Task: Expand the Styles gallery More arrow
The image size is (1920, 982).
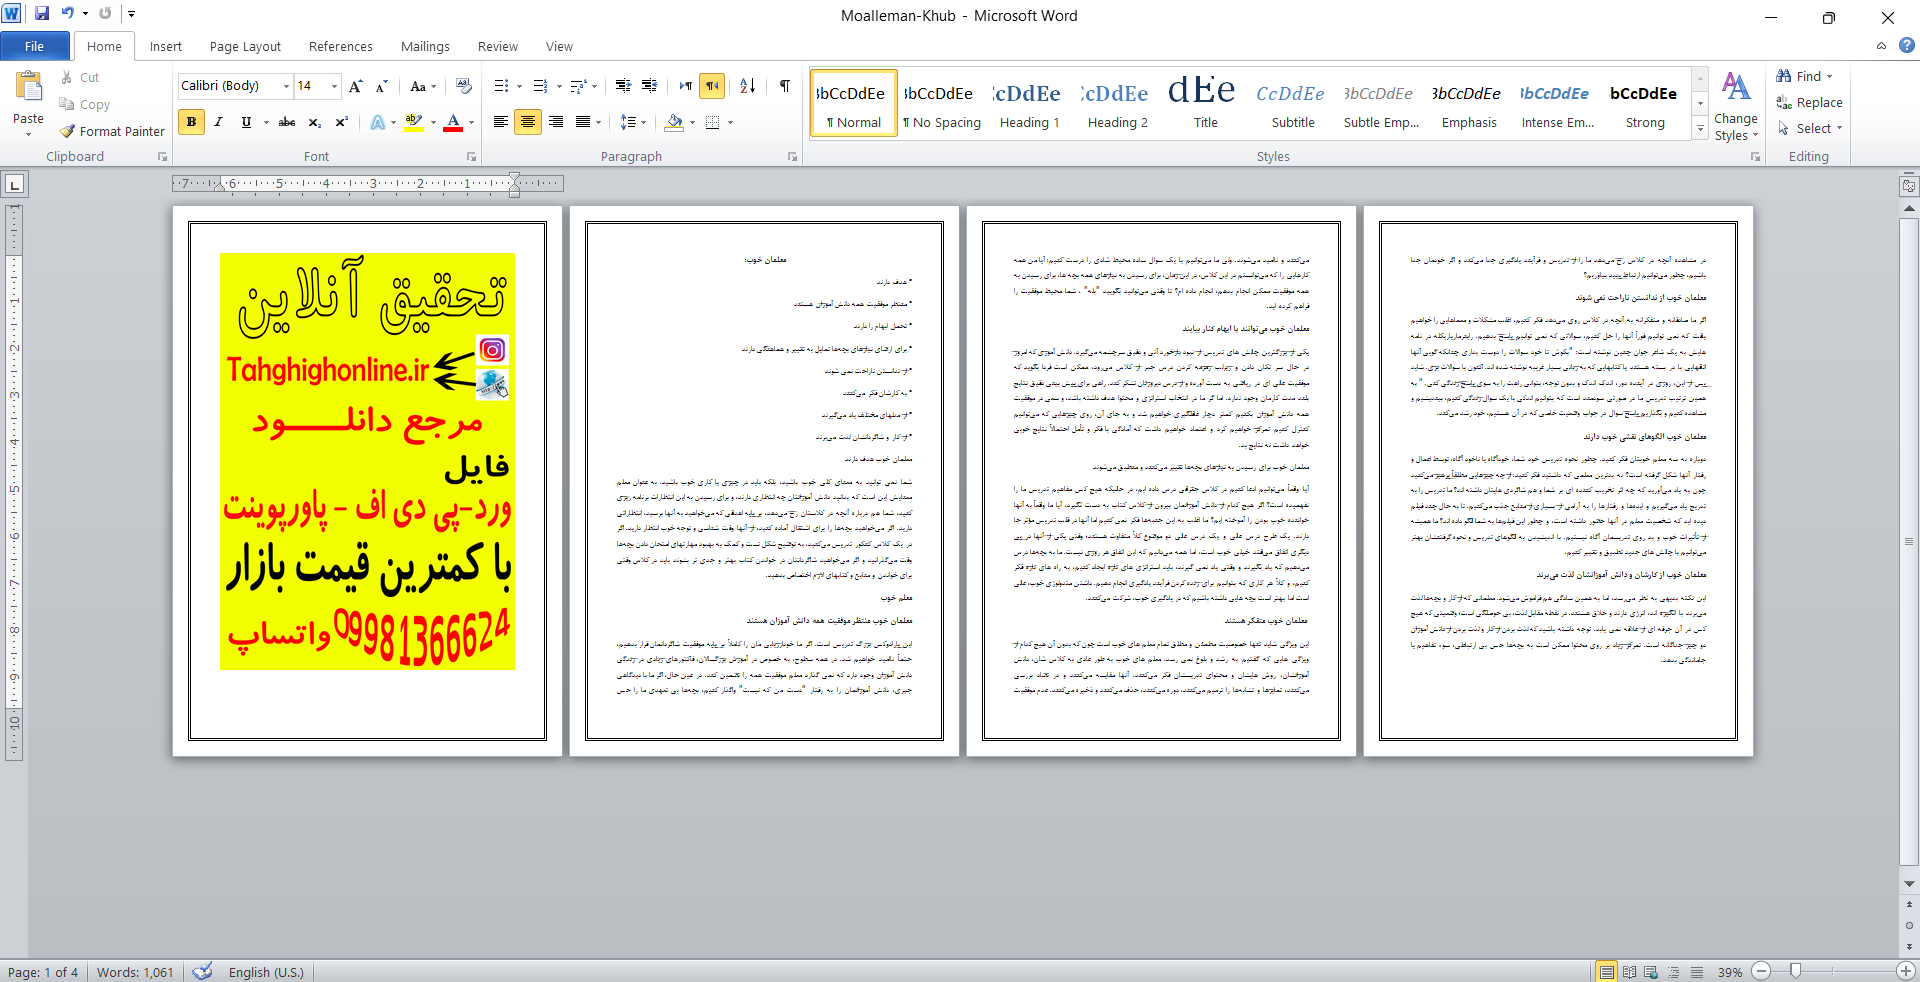Action: 1700,128
